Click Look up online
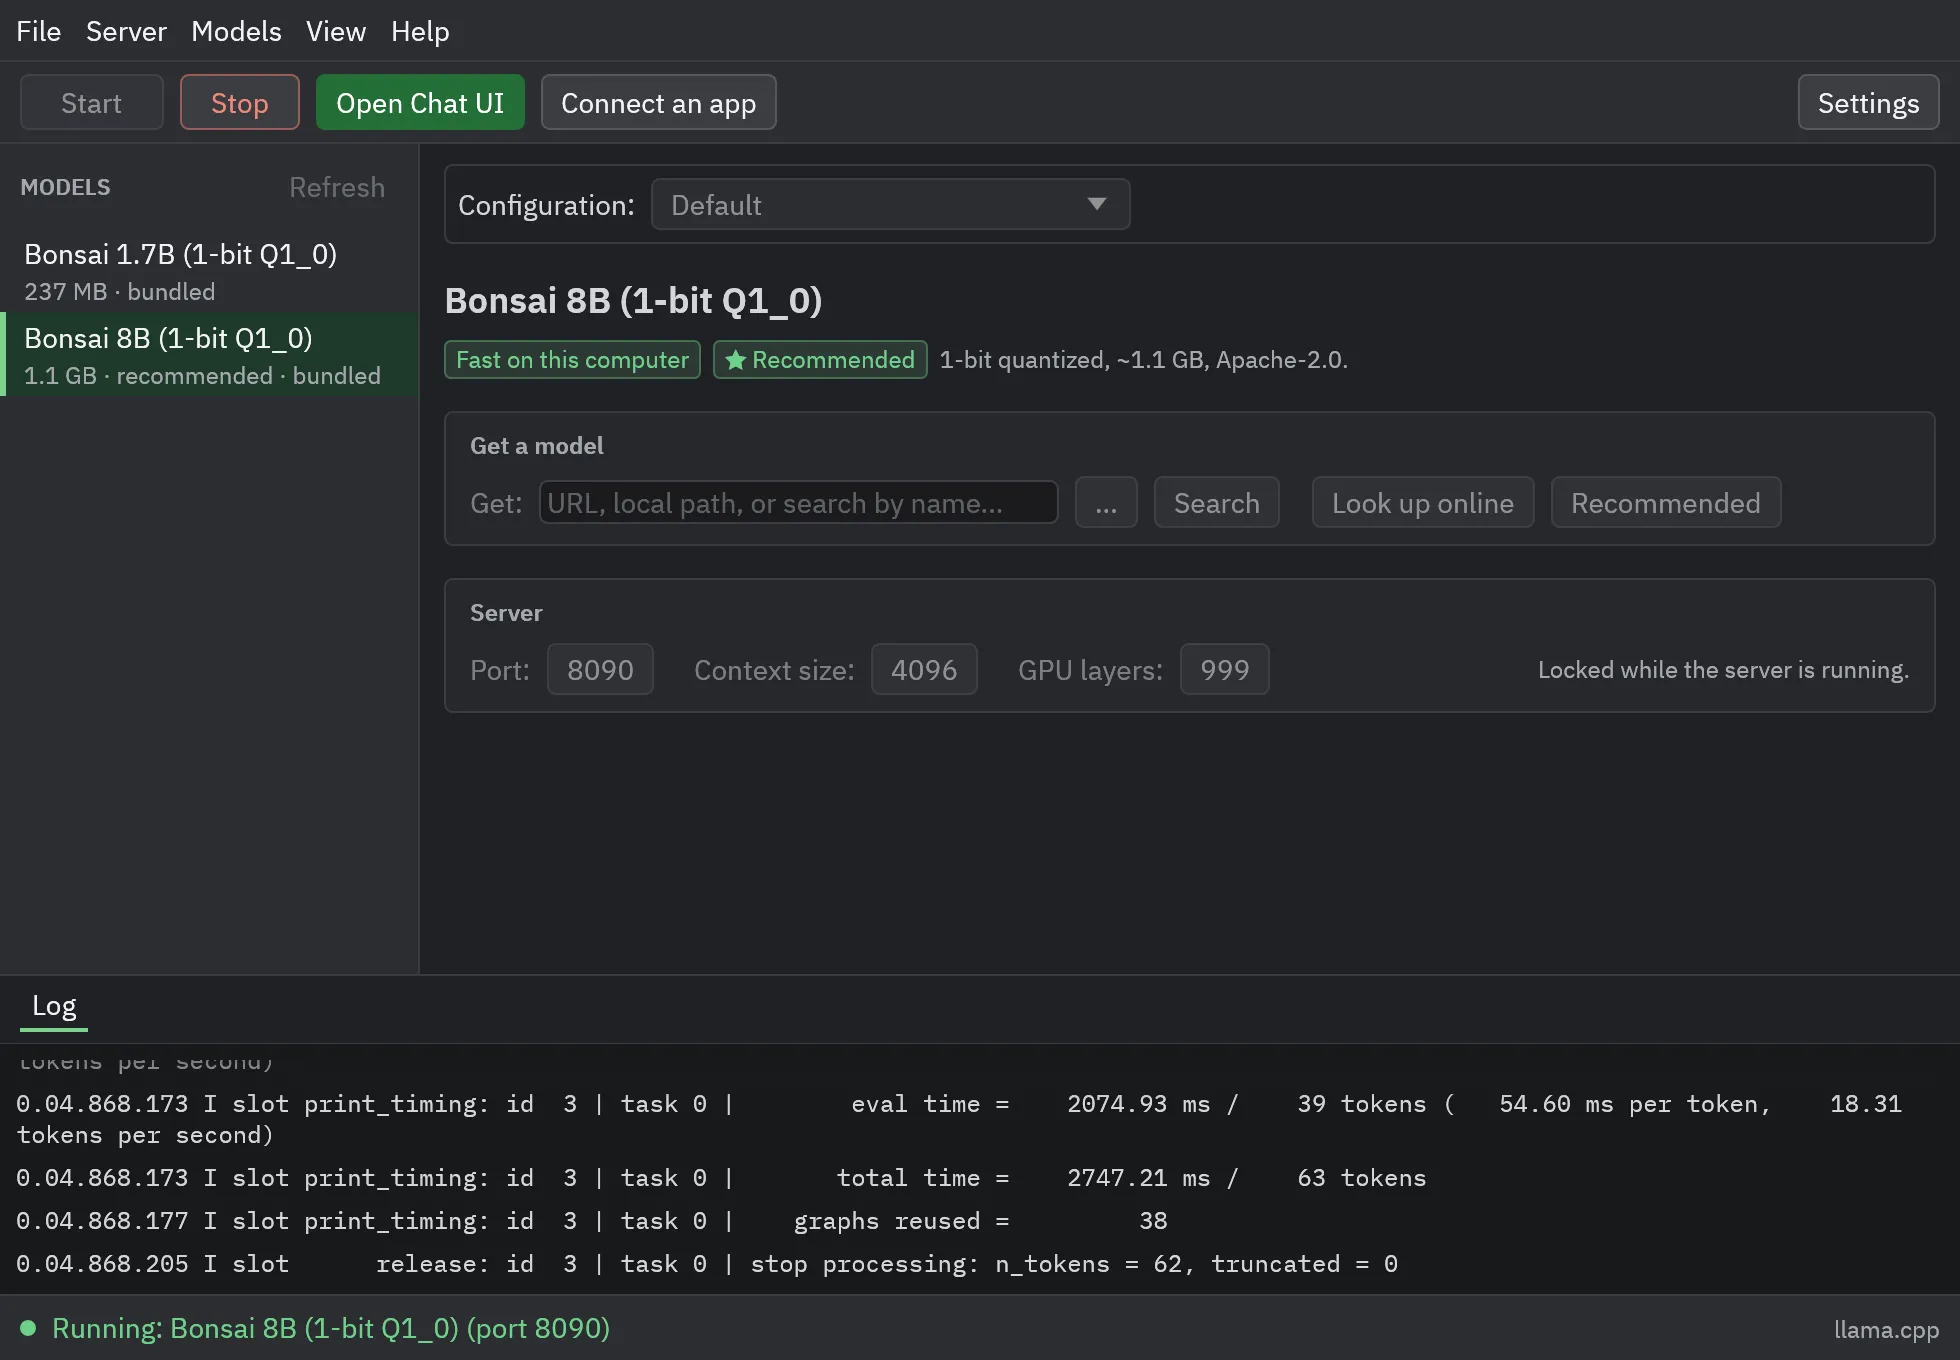This screenshot has height=1360, width=1960. pyautogui.click(x=1422, y=502)
